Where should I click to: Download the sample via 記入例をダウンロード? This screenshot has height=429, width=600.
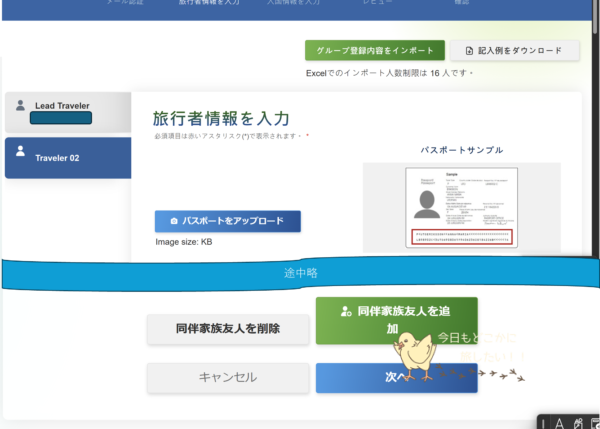(514, 50)
